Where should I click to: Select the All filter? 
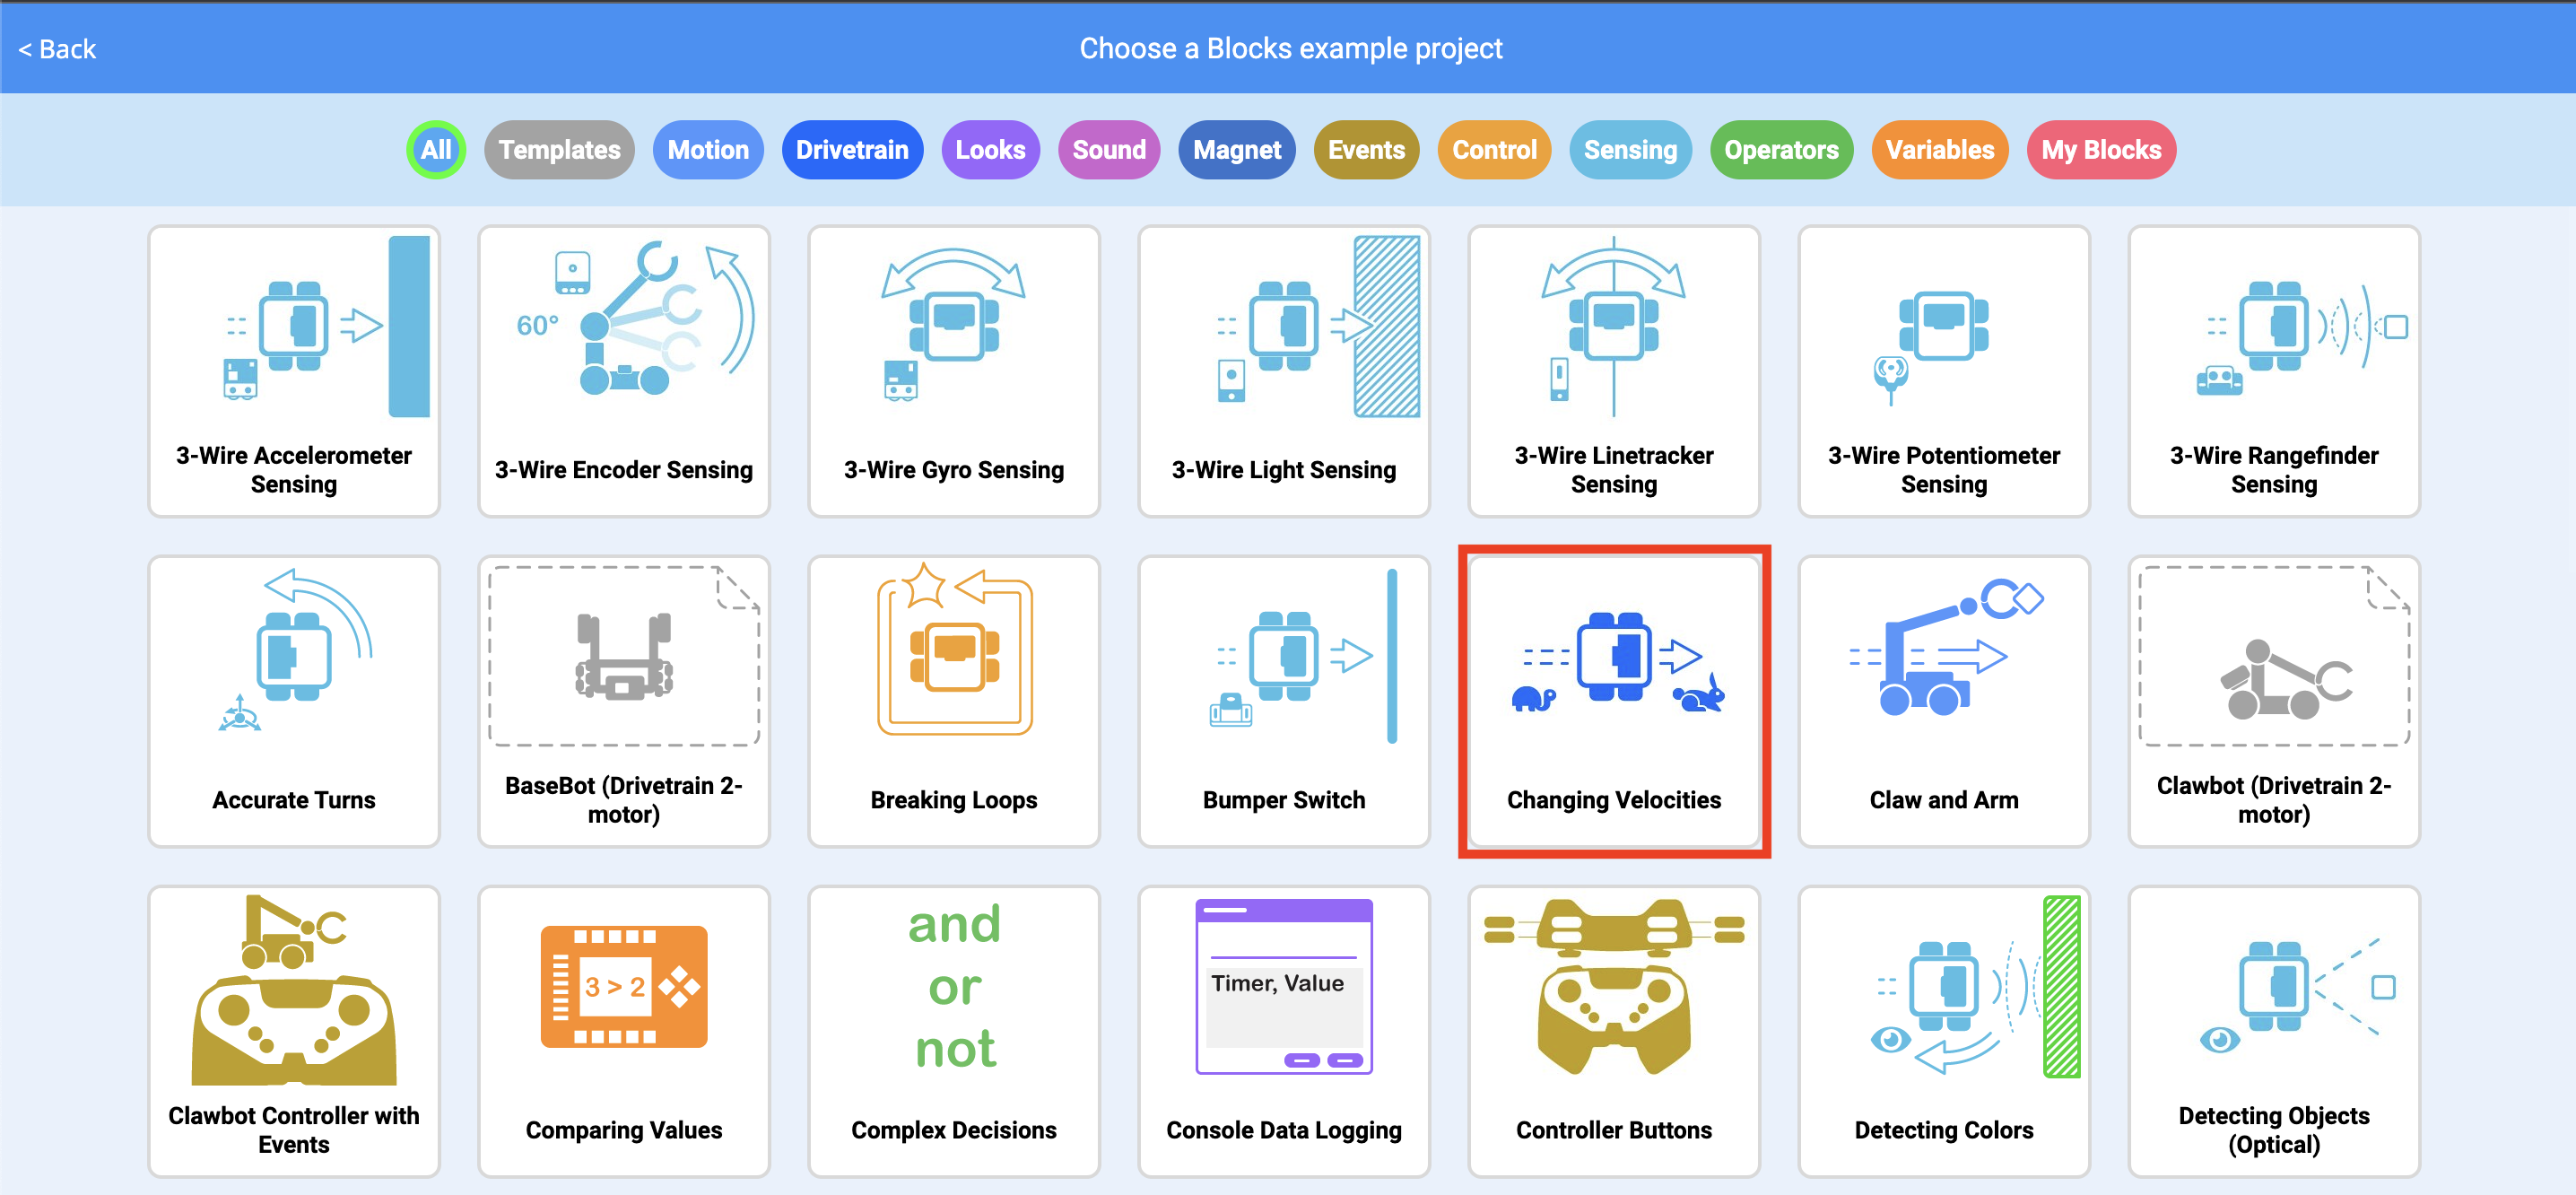(x=435, y=150)
